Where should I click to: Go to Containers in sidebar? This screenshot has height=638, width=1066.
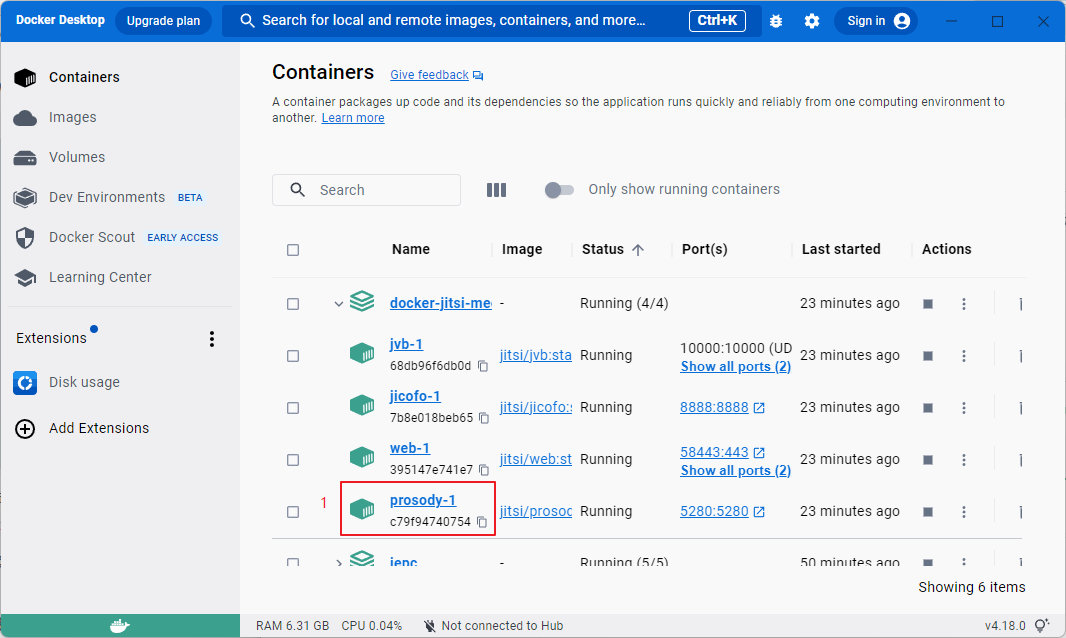(84, 78)
